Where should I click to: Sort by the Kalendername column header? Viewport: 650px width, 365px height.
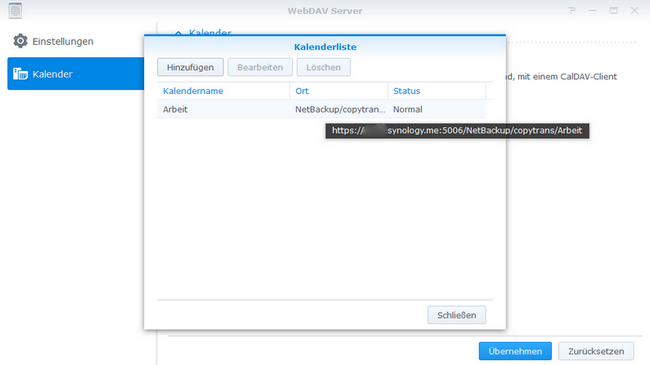click(x=223, y=91)
